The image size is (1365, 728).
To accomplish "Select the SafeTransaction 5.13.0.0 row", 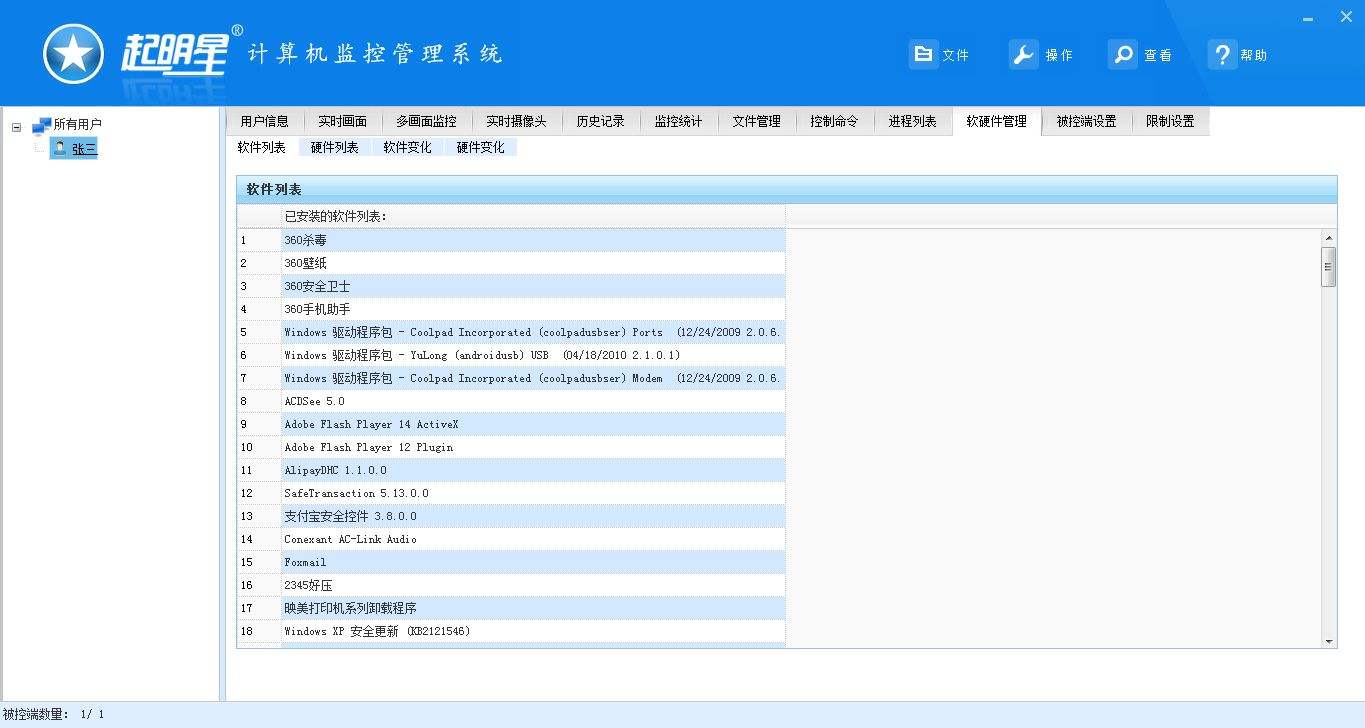I will pyautogui.click(x=511, y=493).
